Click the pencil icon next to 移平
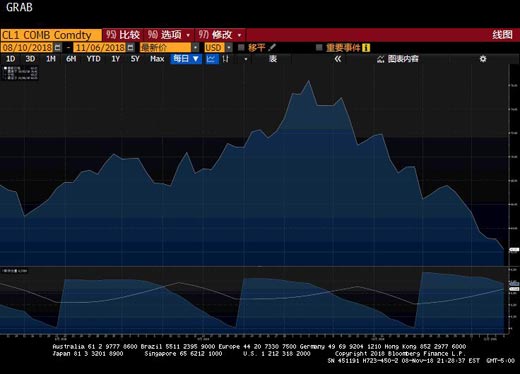 (x=272, y=48)
